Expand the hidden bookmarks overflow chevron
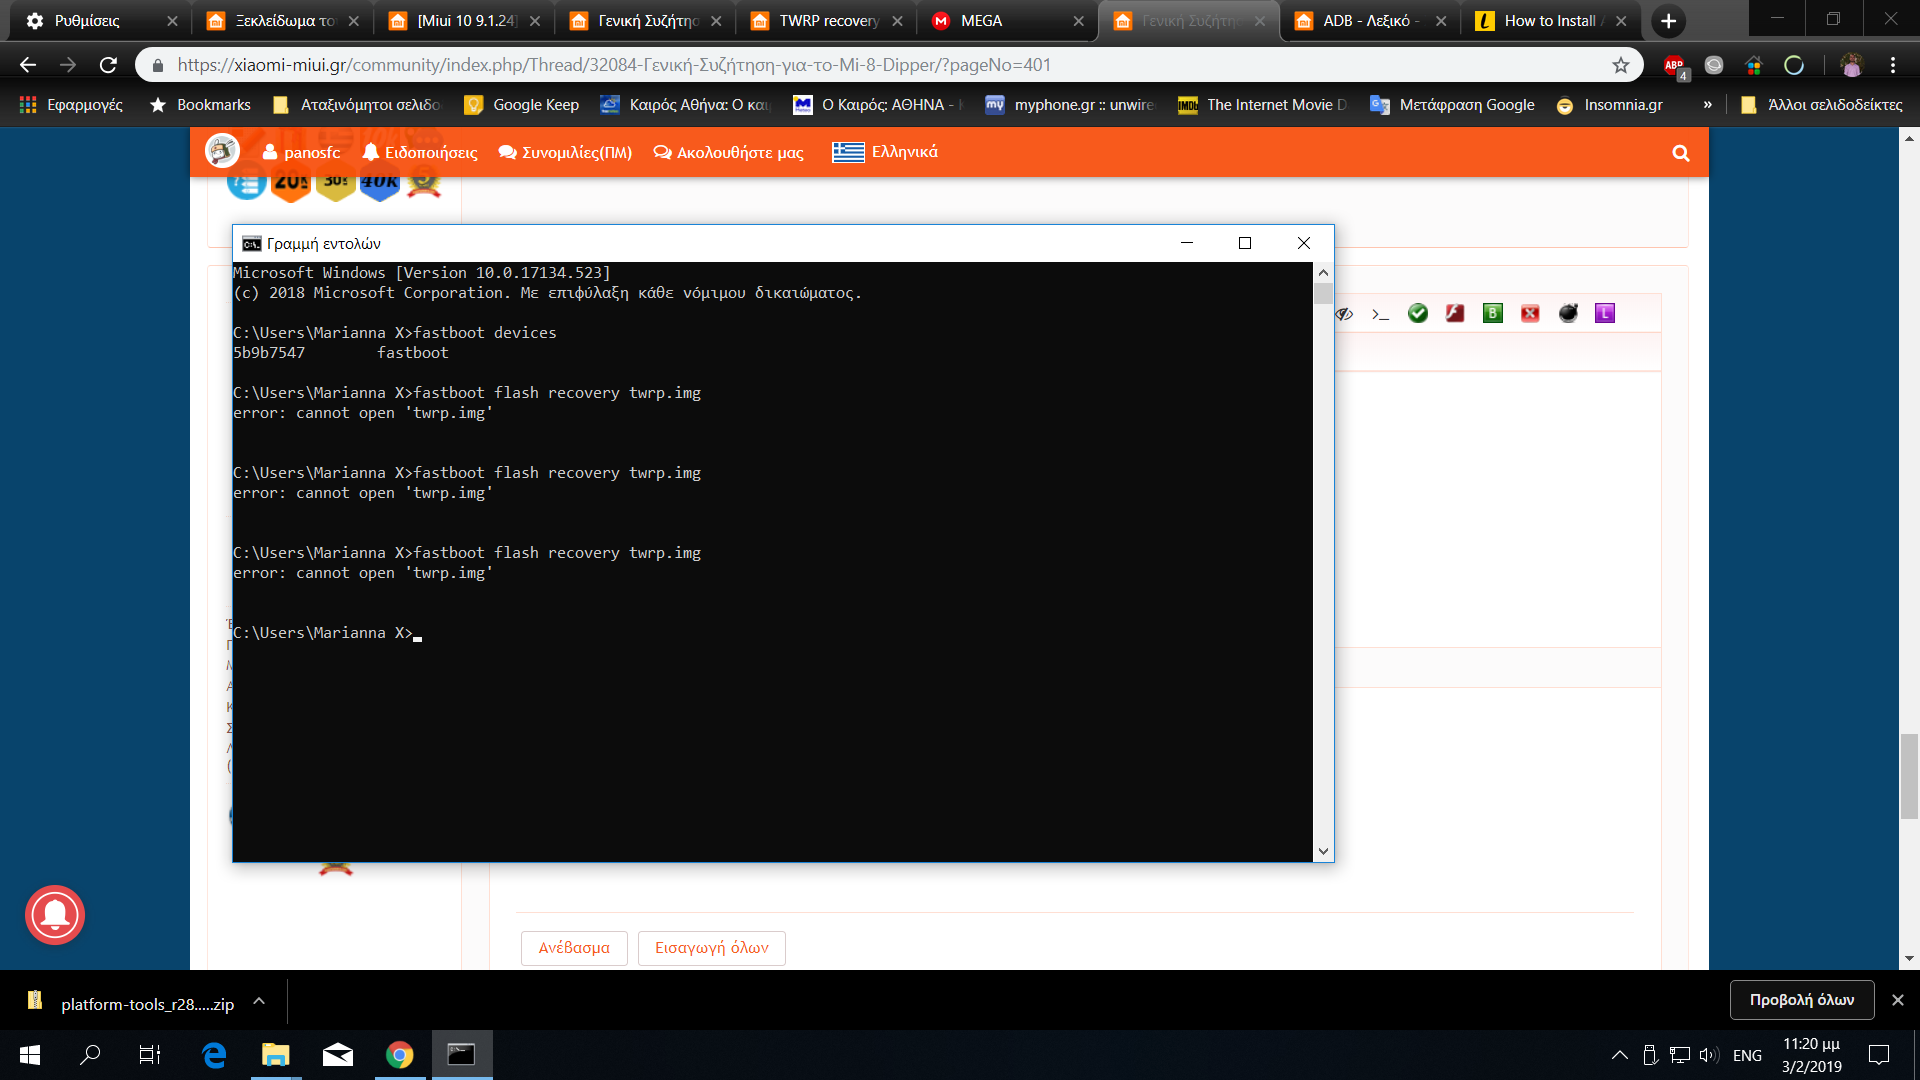This screenshot has width=1920, height=1080. tap(1707, 105)
